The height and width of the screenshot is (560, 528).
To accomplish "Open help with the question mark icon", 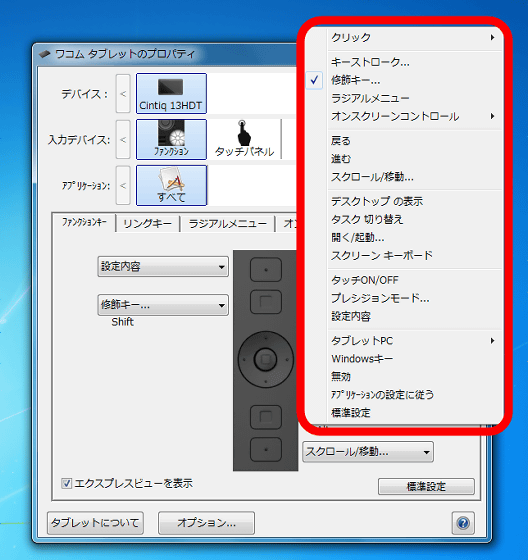I will [x=463, y=523].
